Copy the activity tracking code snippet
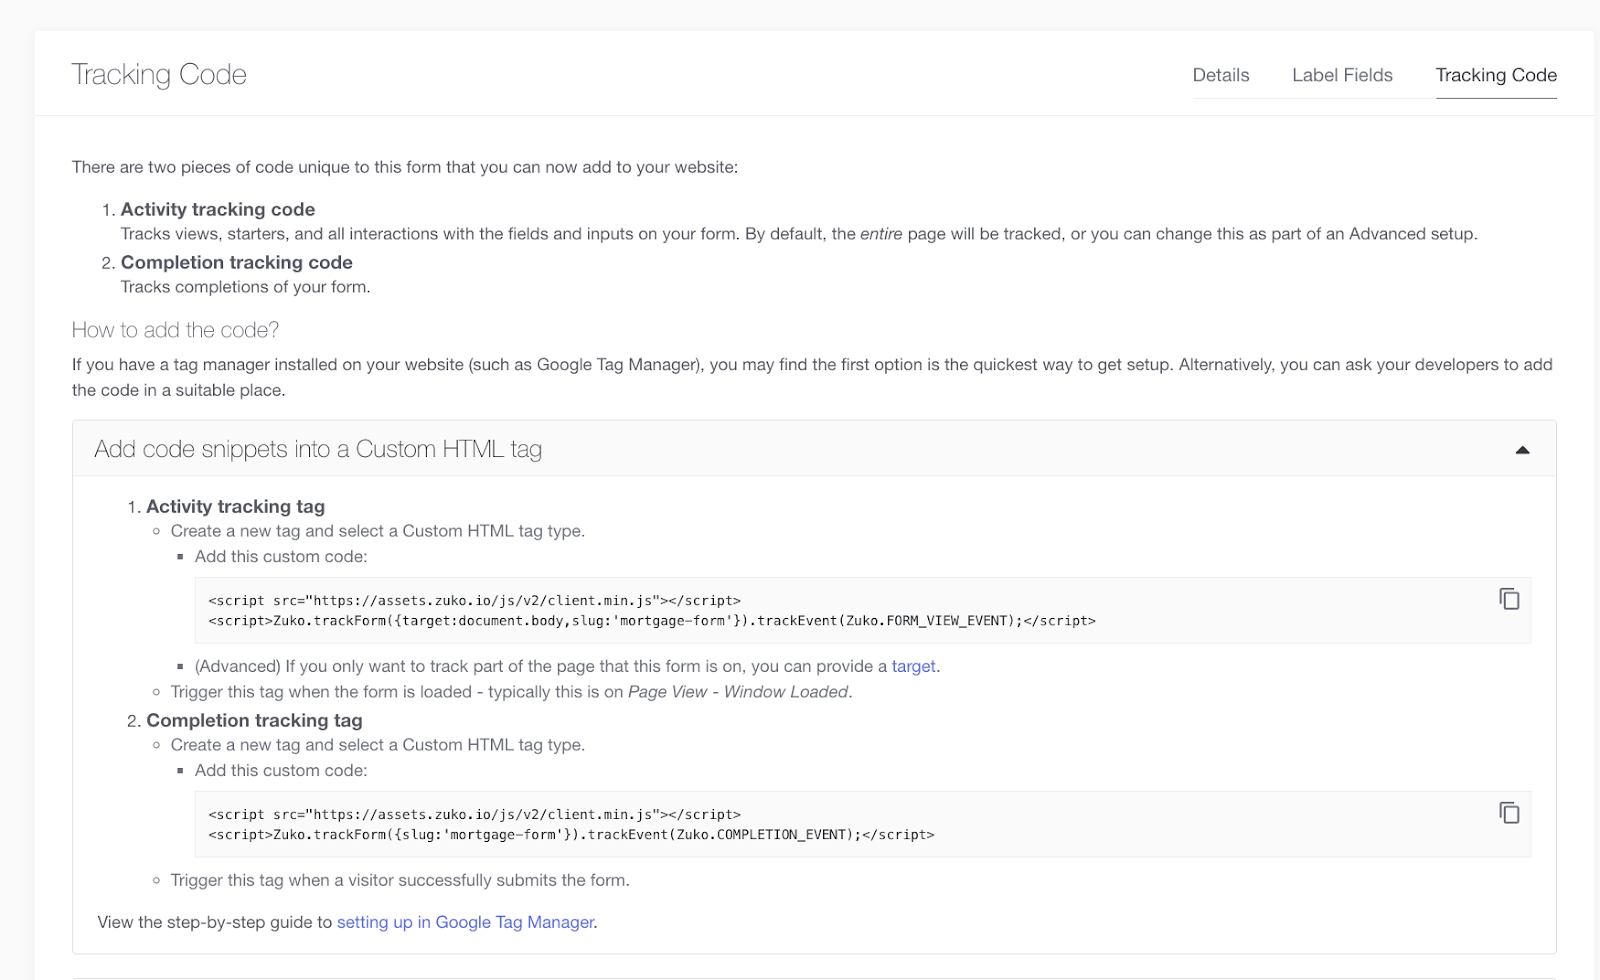The height and width of the screenshot is (980, 1600). coord(1508,597)
